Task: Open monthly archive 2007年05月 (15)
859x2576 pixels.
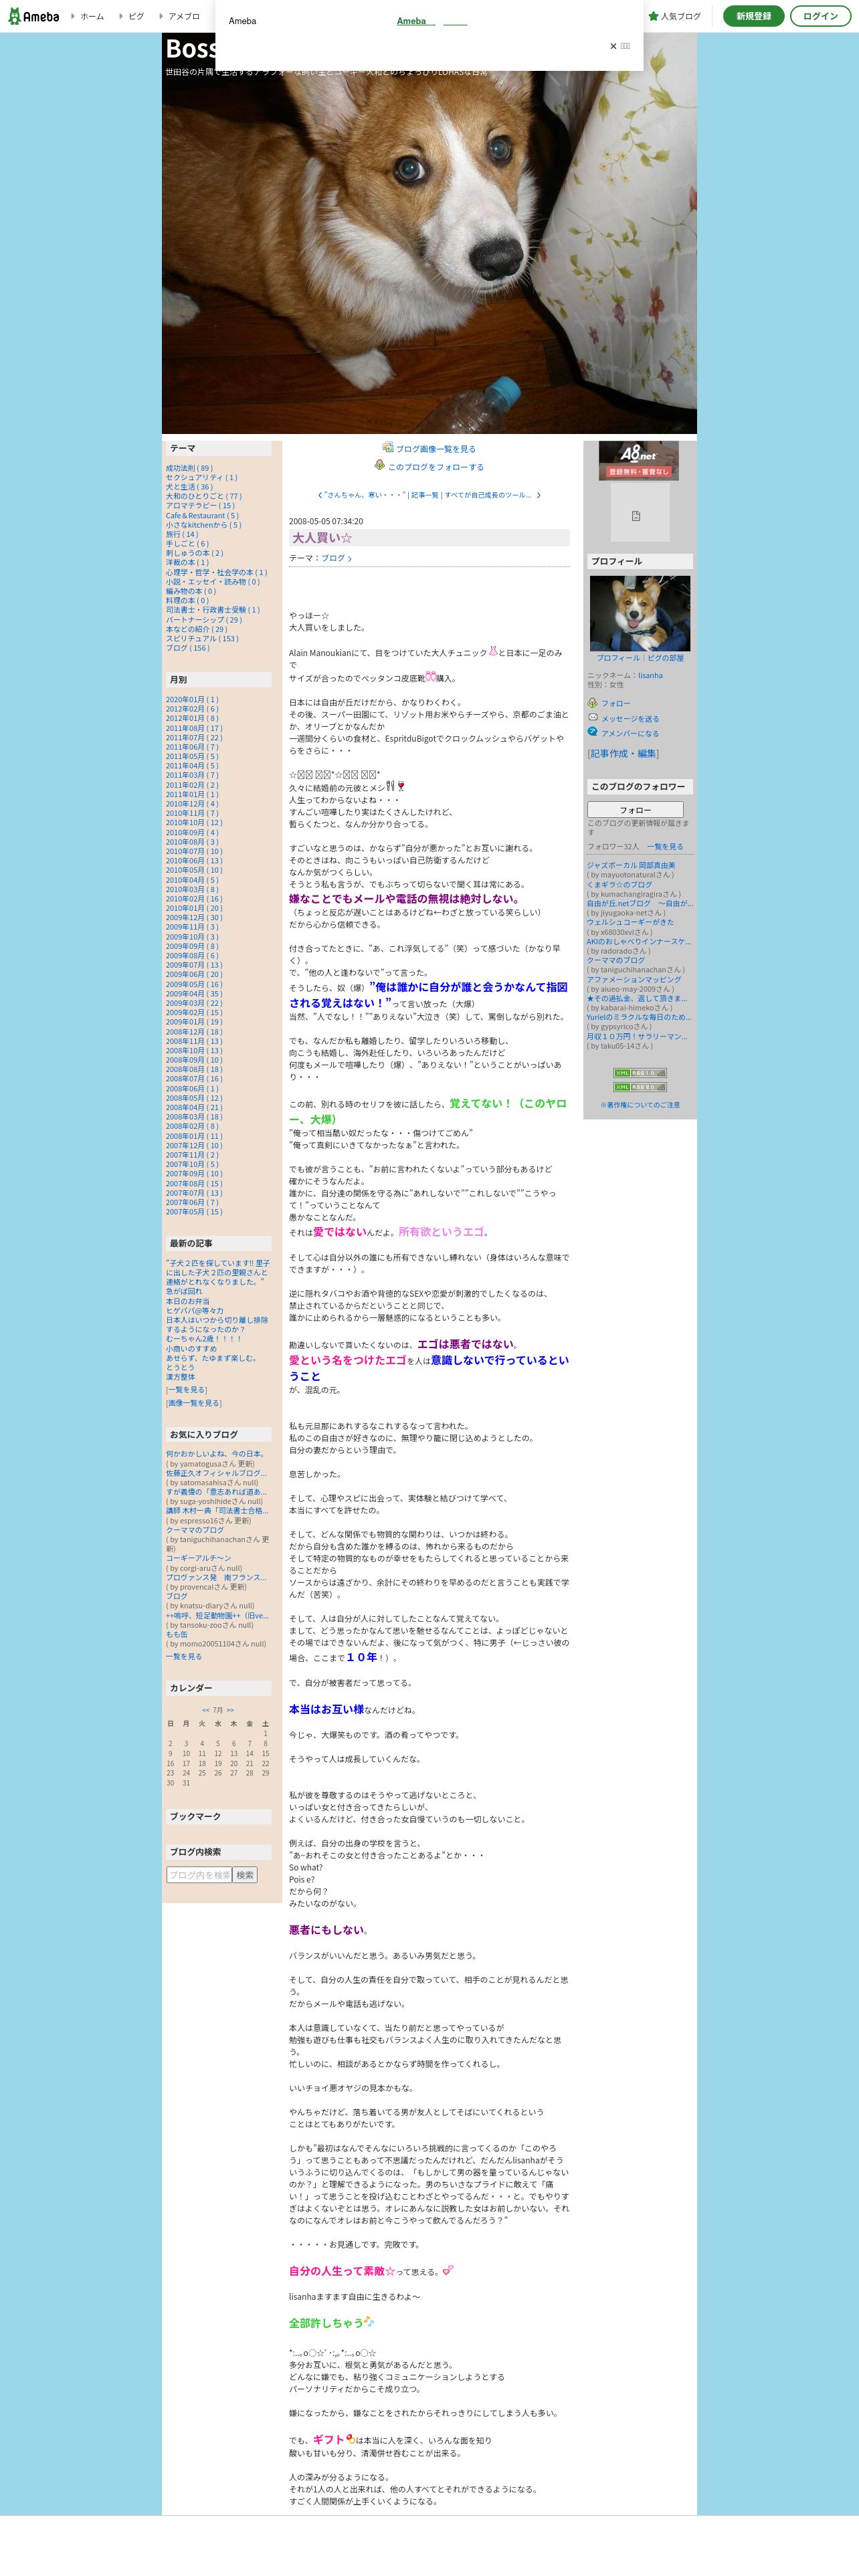Action: pyautogui.click(x=194, y=1211)
